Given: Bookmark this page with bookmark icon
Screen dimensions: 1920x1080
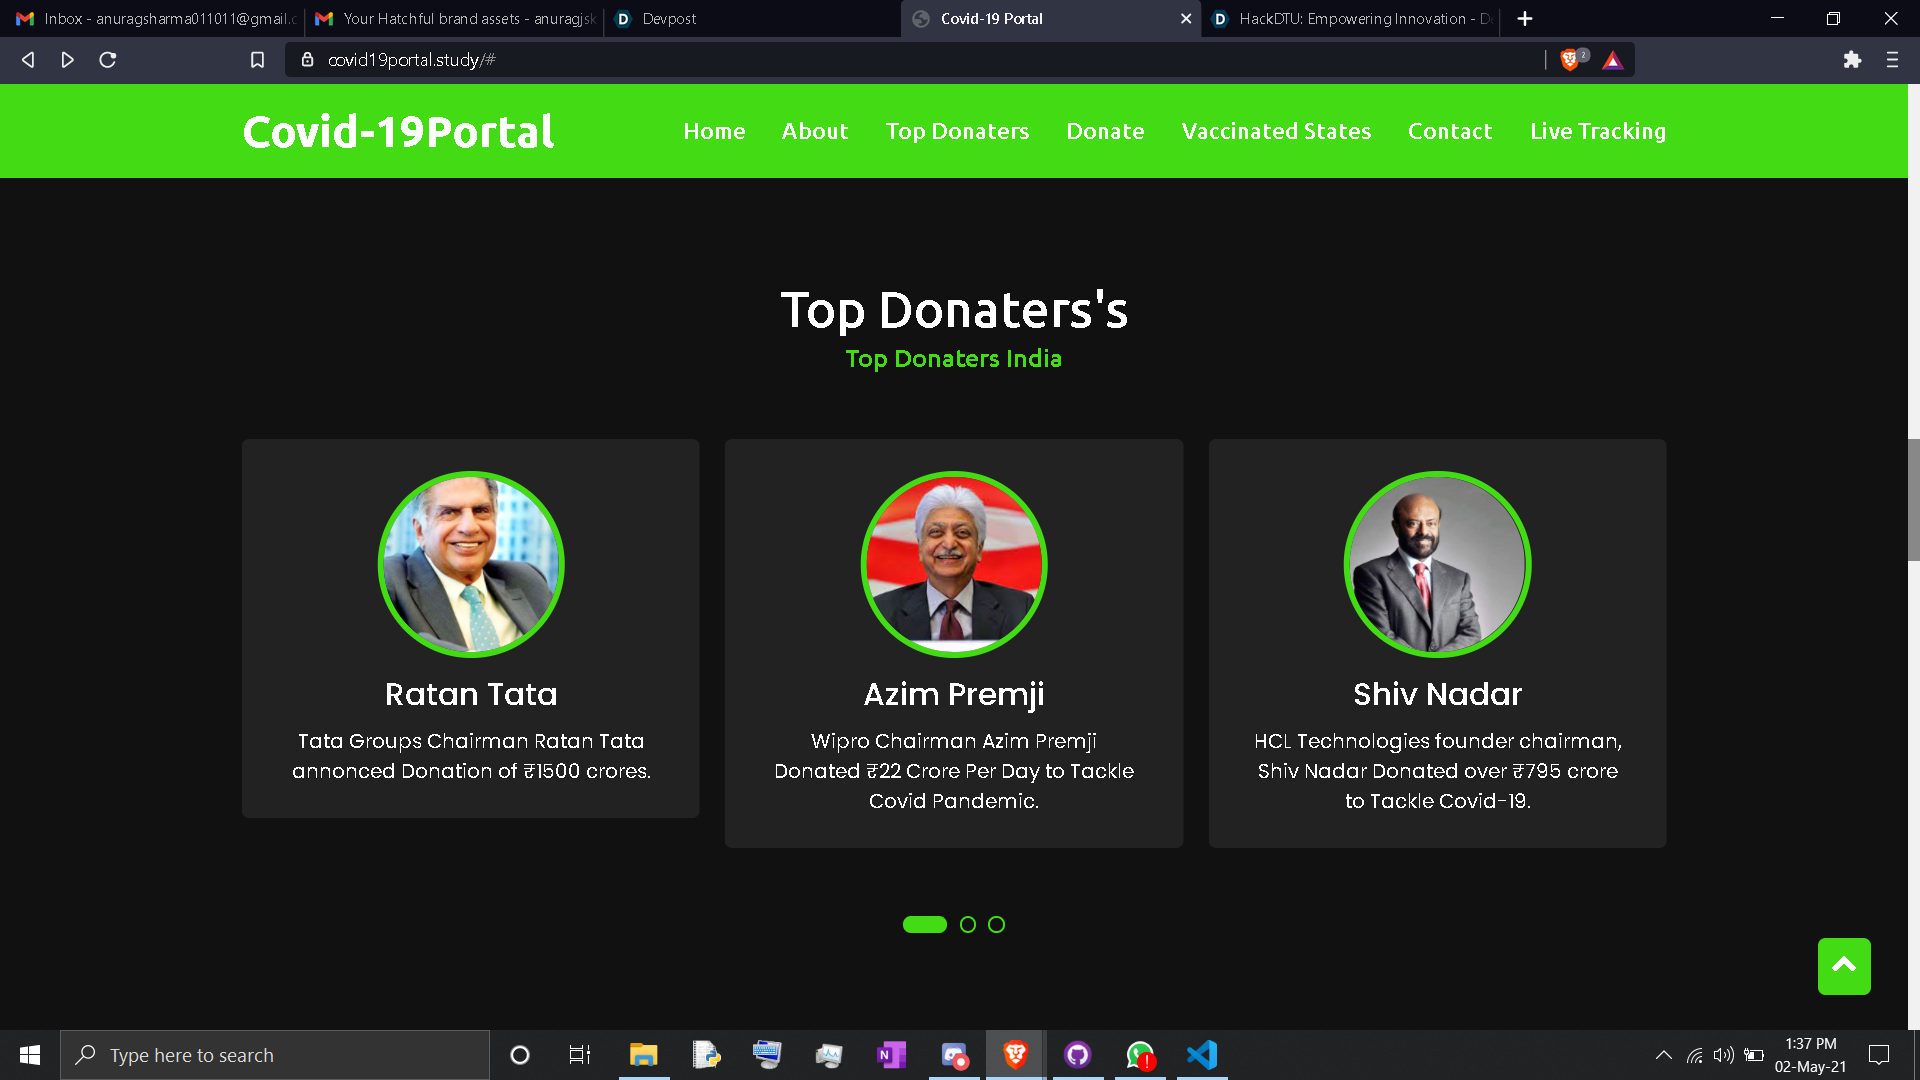Looking at the screenshot, I should [257, 60].
